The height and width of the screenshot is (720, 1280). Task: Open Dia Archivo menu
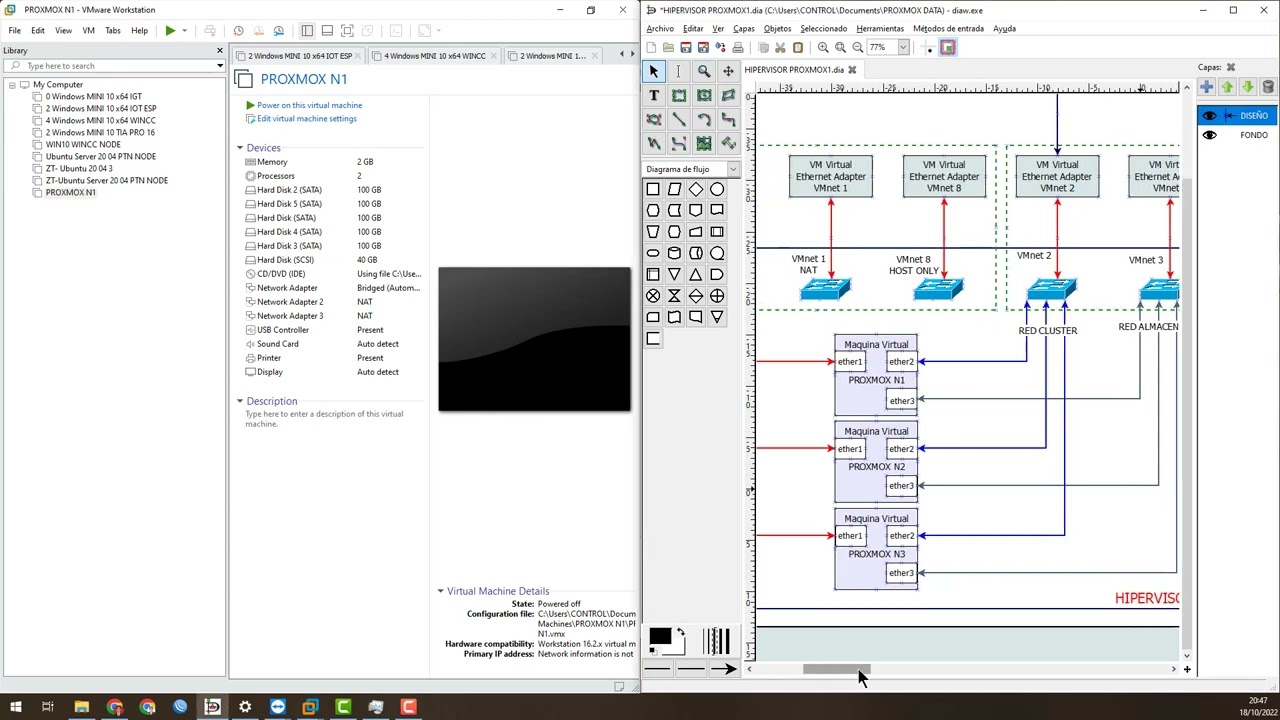tap(660, 29)
